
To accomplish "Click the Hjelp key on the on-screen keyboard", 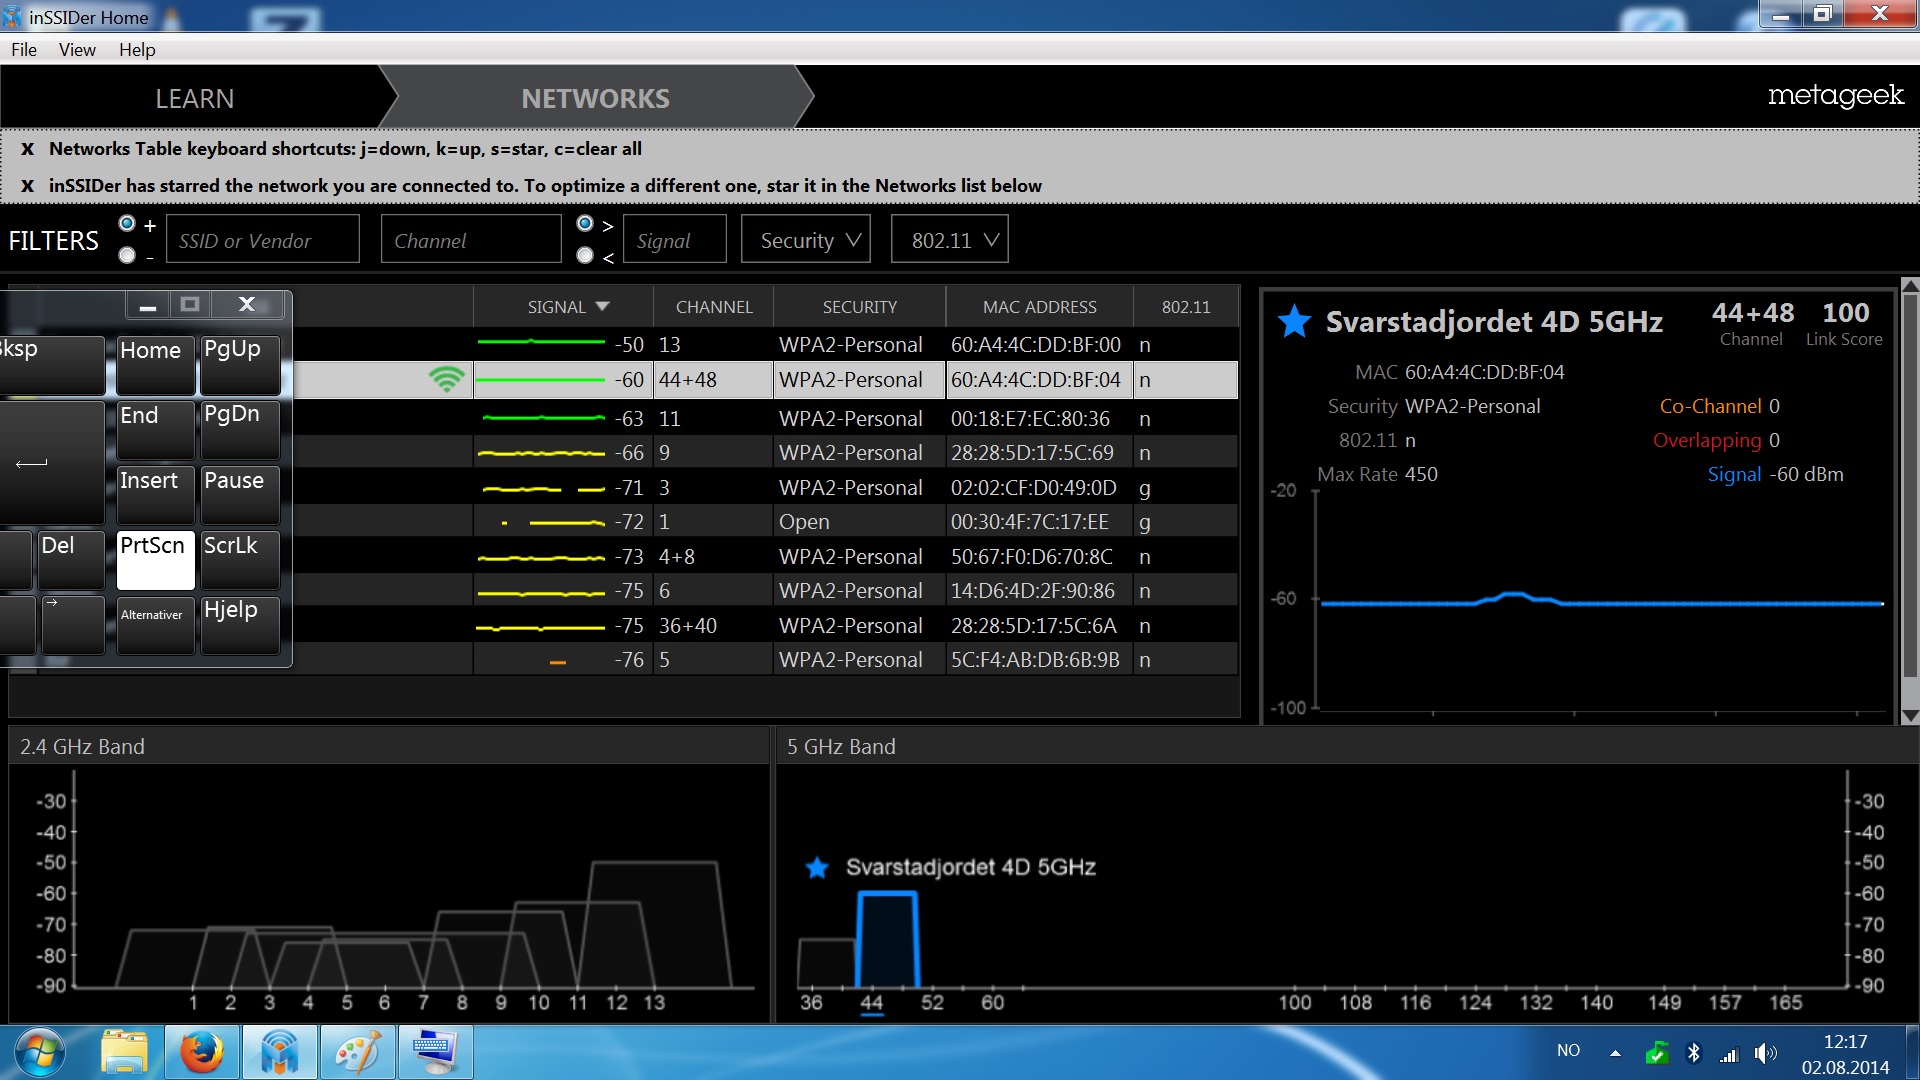I will (x=240, y=625).
